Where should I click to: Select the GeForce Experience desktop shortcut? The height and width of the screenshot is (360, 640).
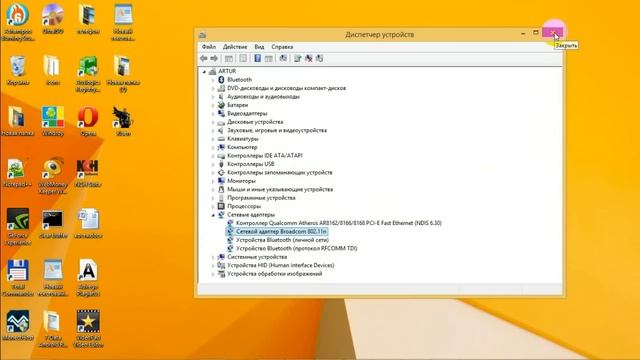point(18,227)
